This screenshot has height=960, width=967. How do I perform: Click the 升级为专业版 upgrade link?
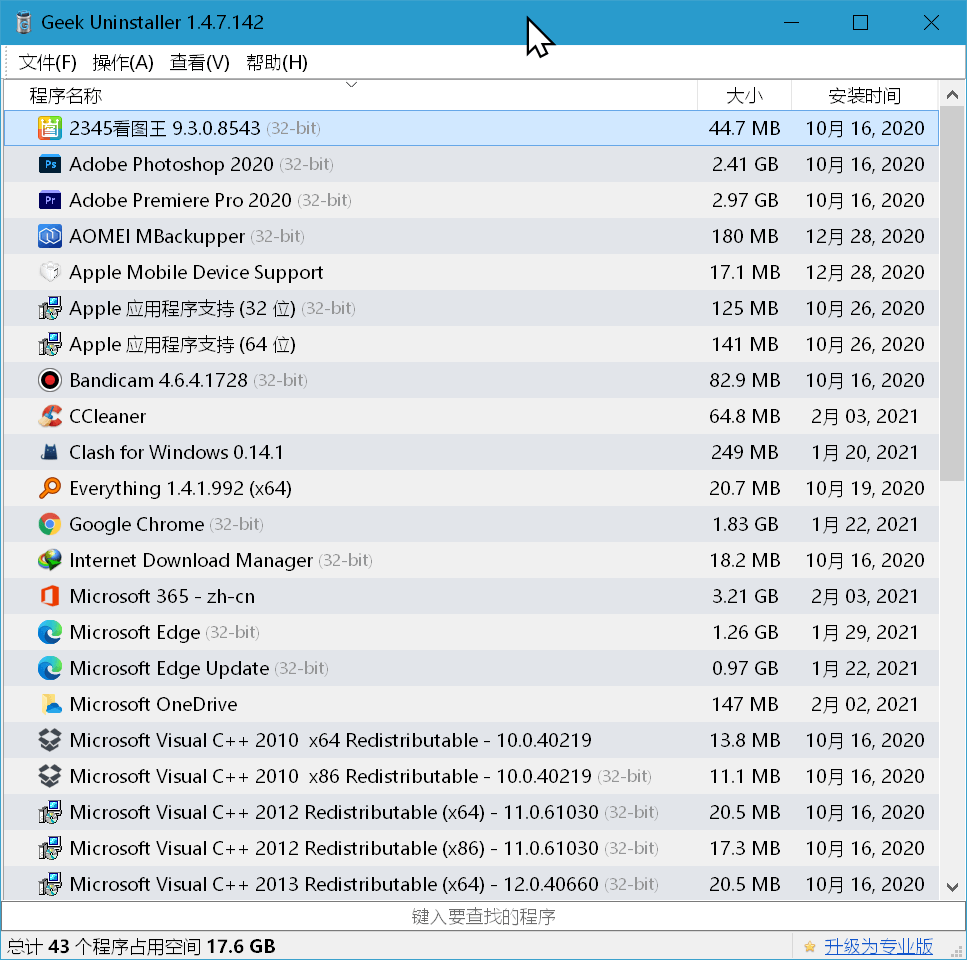878,946
